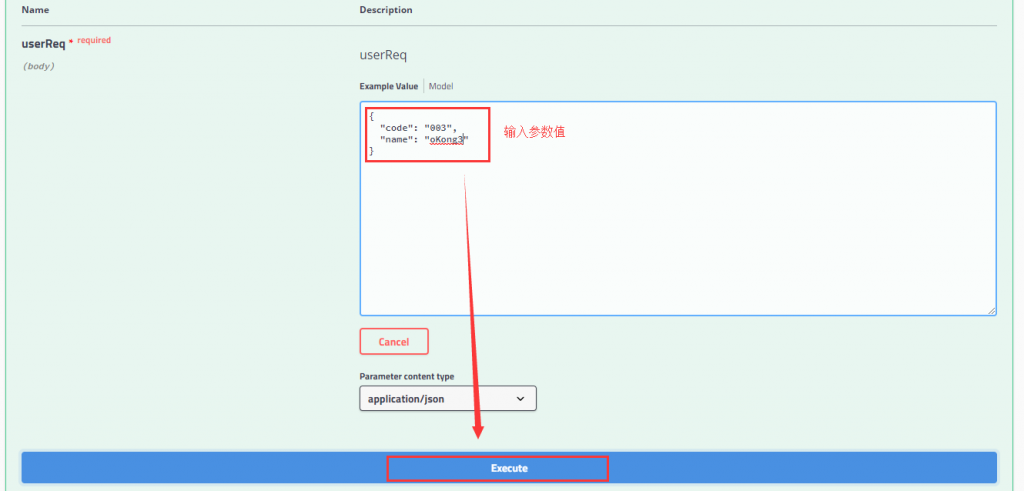The image size is (1024, 491).
Task: Click the userReq description text
Action: coord(383,55)
